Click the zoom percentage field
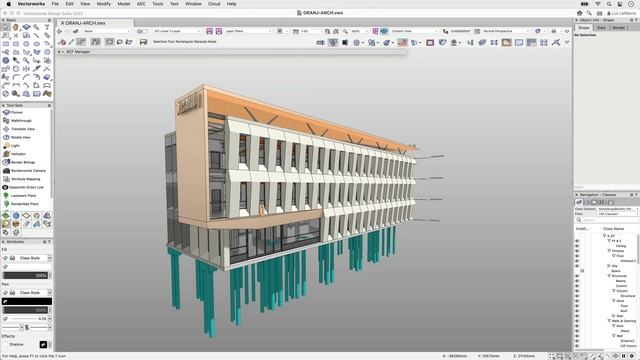 pyautogui.click(x=359, y=31)
